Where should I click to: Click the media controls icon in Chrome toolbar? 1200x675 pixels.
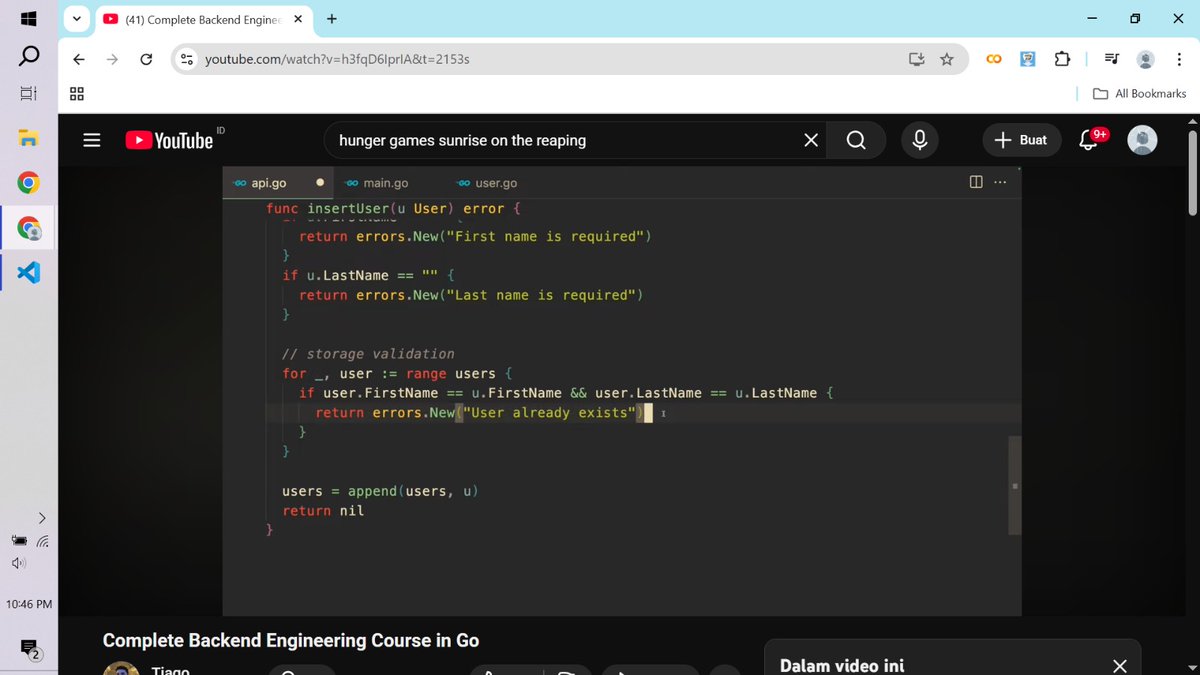pyautogui.click(x=1111, y=59)
